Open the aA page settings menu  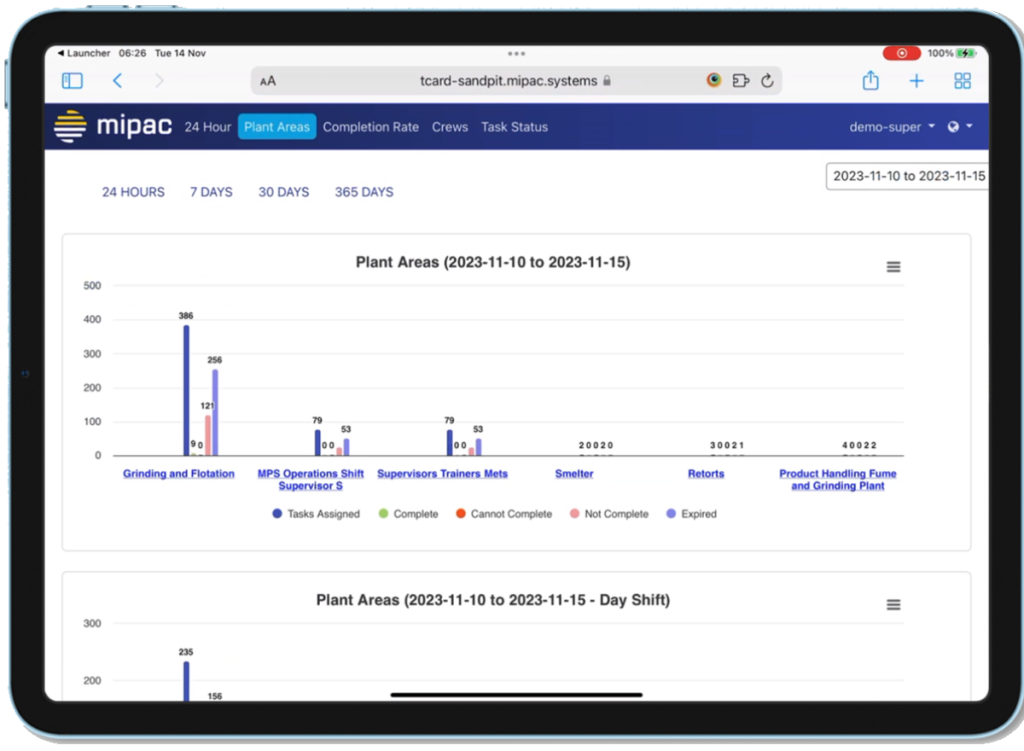coord(266,80)
